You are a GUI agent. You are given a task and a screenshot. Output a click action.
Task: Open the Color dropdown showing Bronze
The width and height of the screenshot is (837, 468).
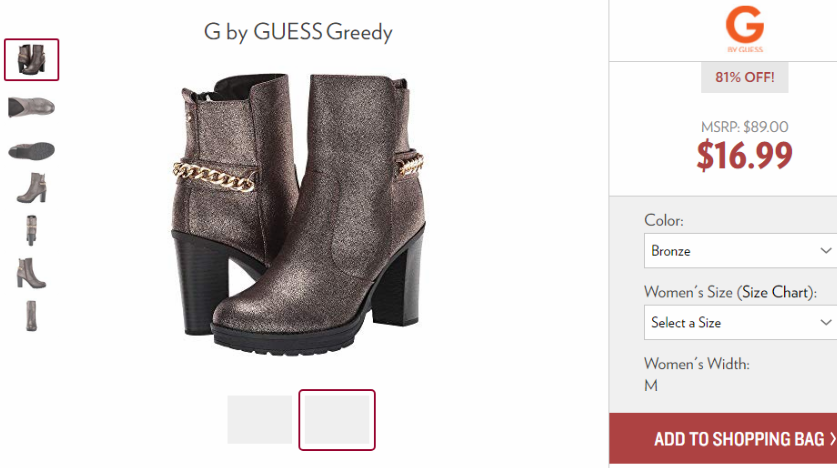coord(740,251)
